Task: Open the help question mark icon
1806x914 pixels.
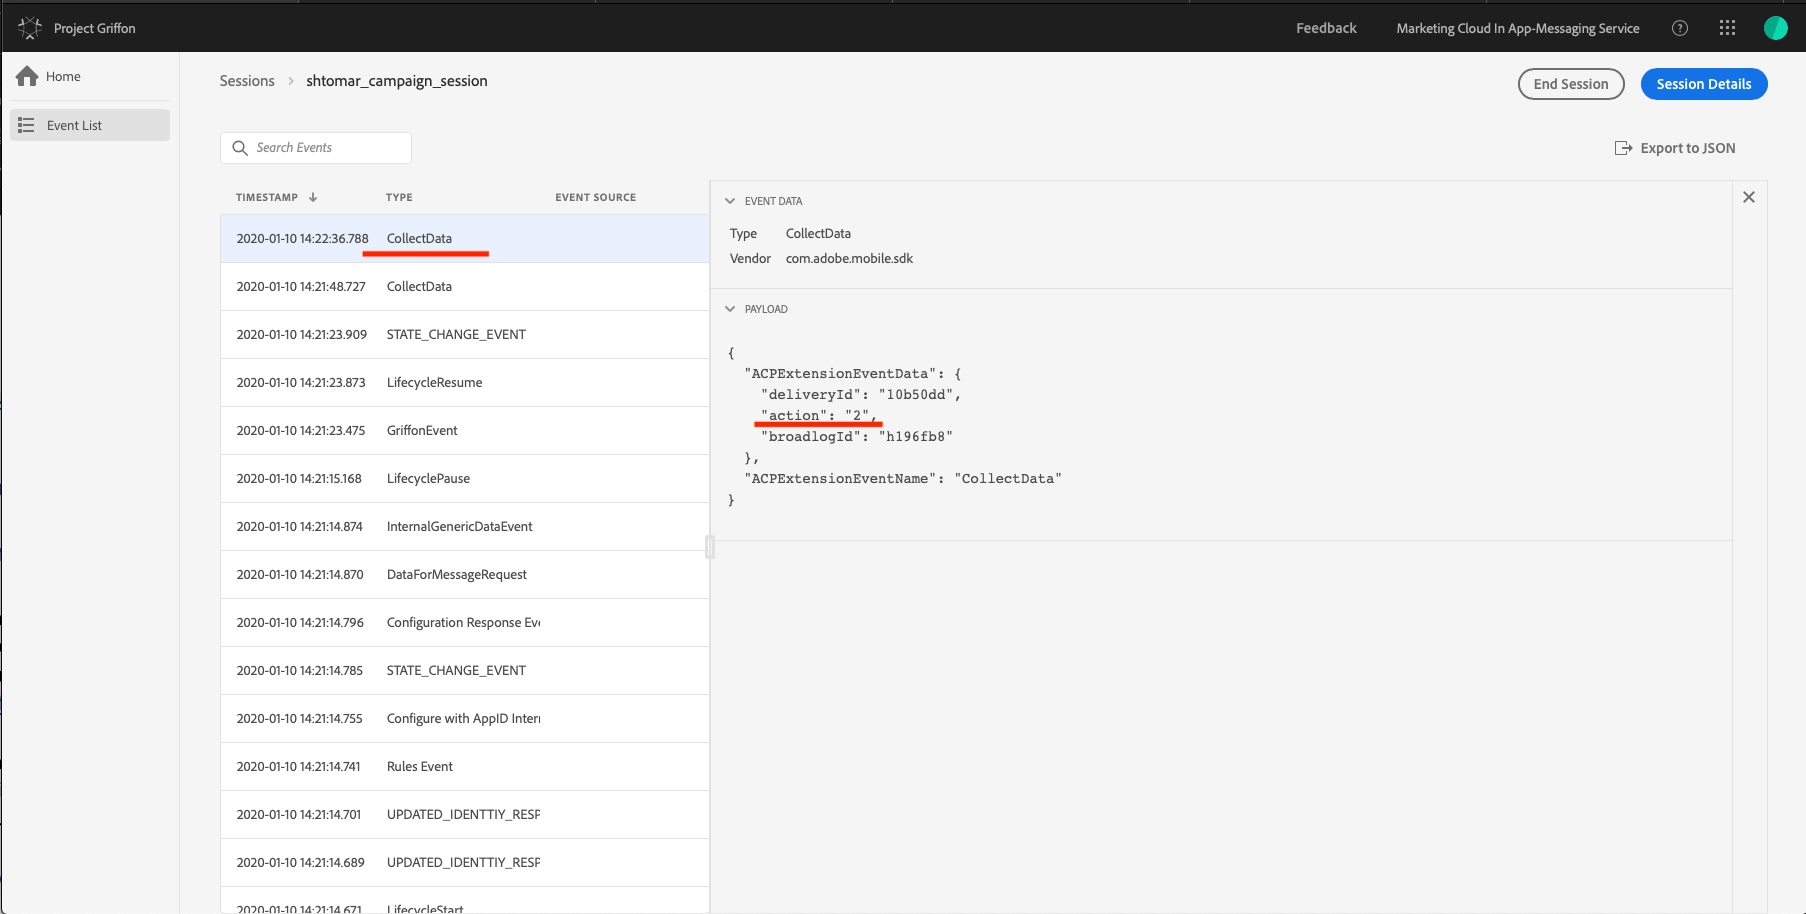Action: tap(1680, 28)
